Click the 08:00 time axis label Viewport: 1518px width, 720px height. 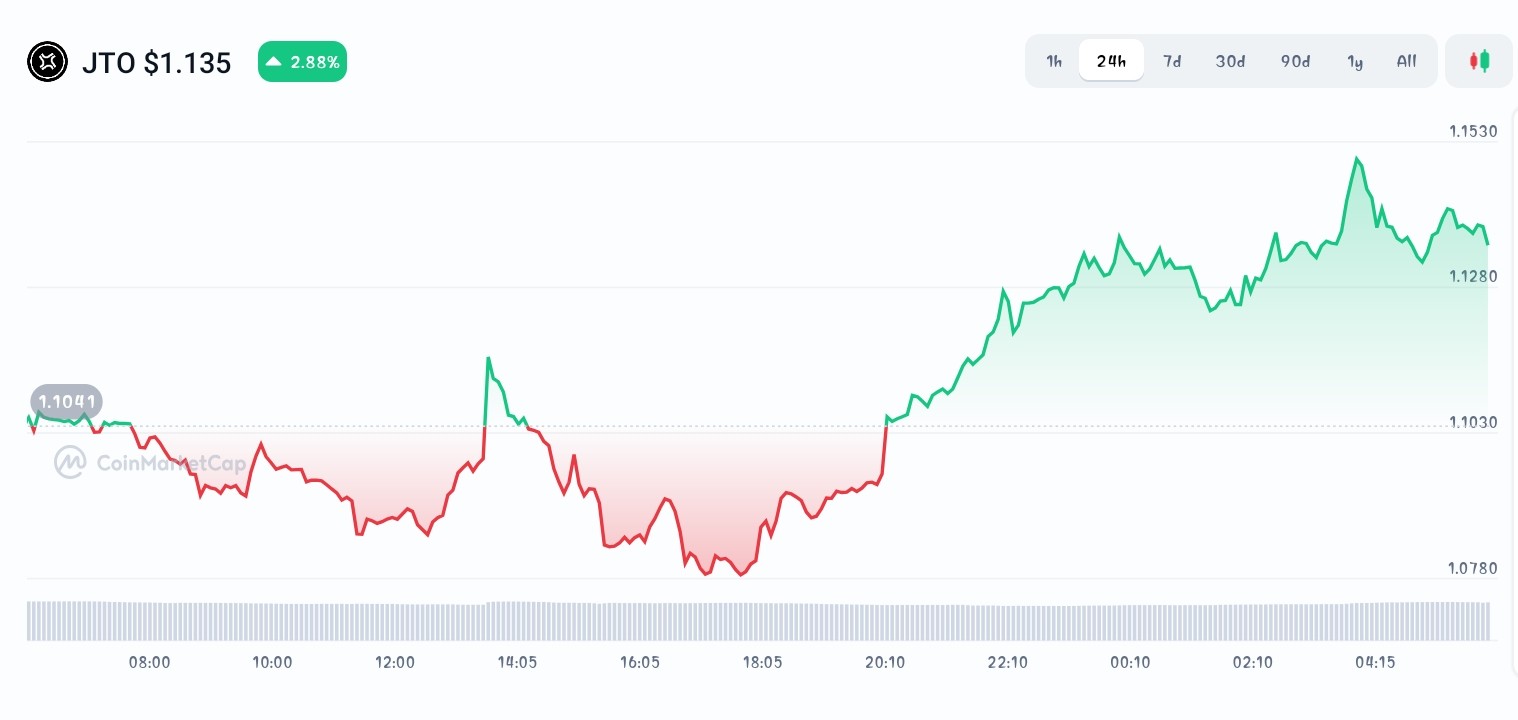click(x=150, y=662)
